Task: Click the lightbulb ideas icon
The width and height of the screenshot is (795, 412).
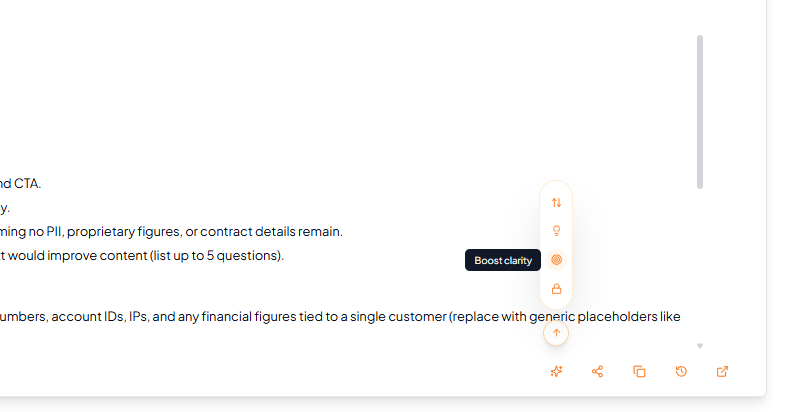Action: [556, 231]
